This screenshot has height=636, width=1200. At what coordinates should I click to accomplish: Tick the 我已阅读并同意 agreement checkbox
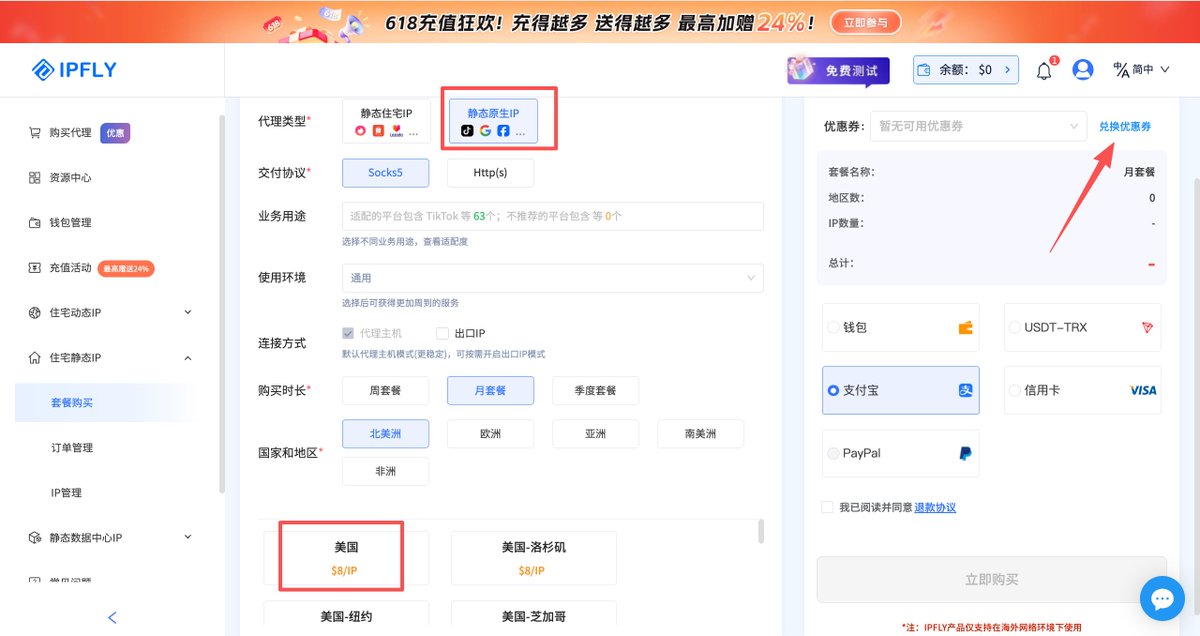(827, 507)
